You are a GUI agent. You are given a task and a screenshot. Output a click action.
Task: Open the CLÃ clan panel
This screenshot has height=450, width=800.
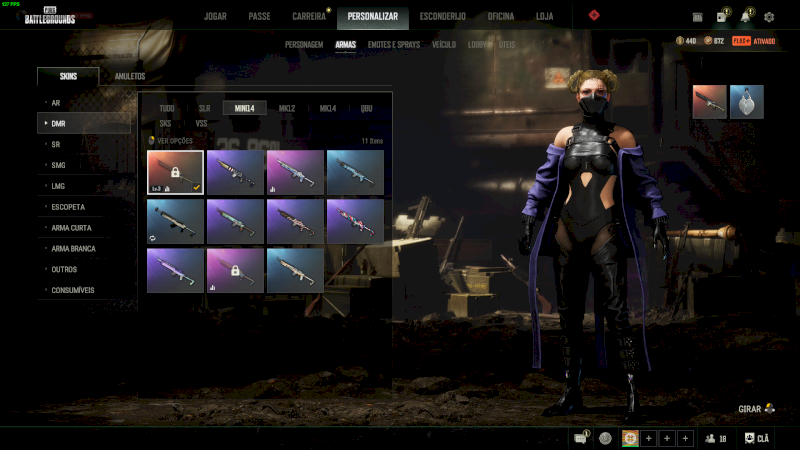click(757, 438)
